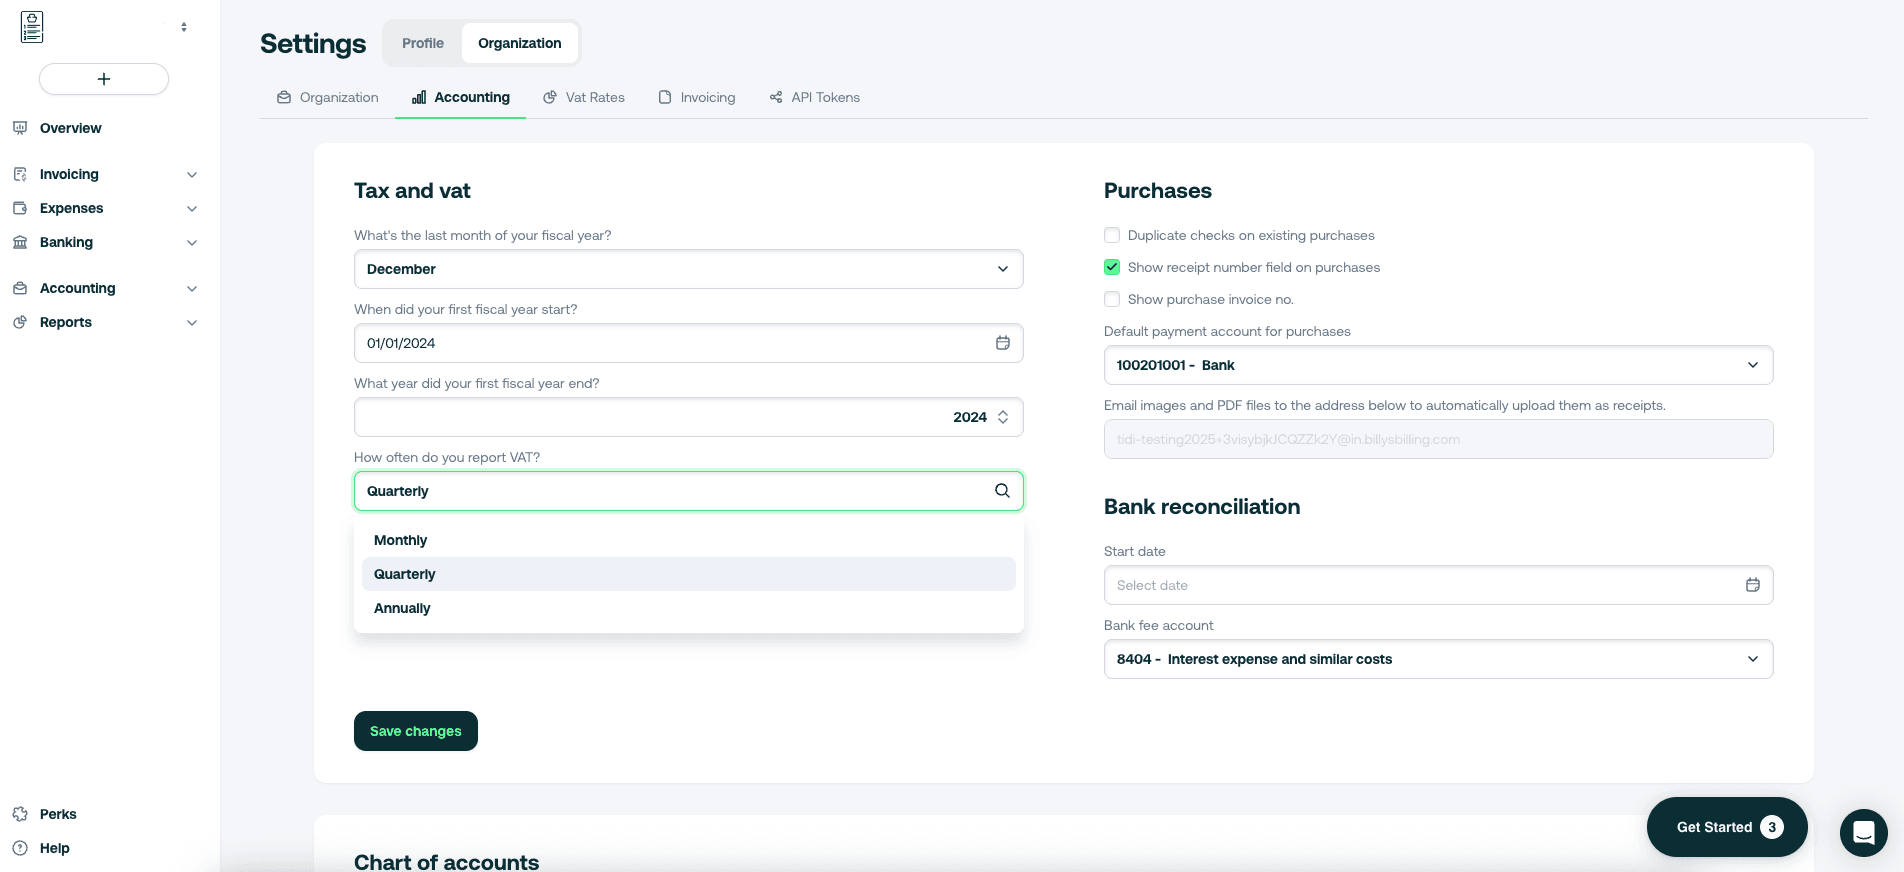
Task: Open the fiscal year last month dropdown
Action: [x=688, y=269]
